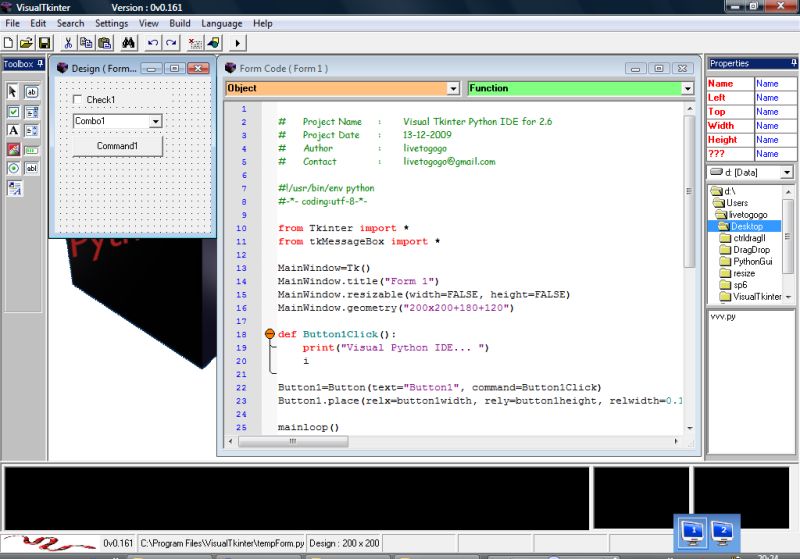
Task: Click the red-X grid toolbar icon
Action: pyautogui.click(x=195, y=43)
